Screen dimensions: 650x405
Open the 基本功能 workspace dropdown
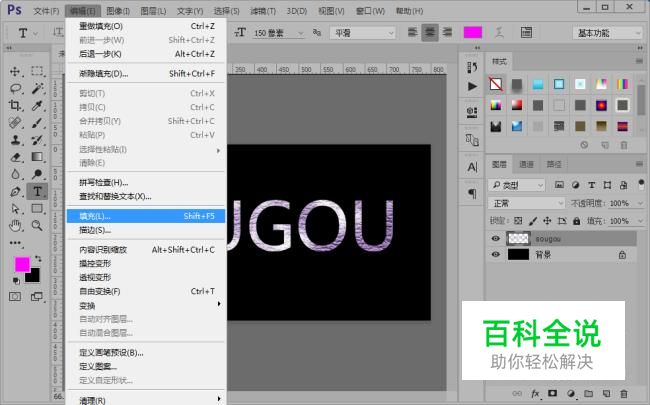[607, 33]
